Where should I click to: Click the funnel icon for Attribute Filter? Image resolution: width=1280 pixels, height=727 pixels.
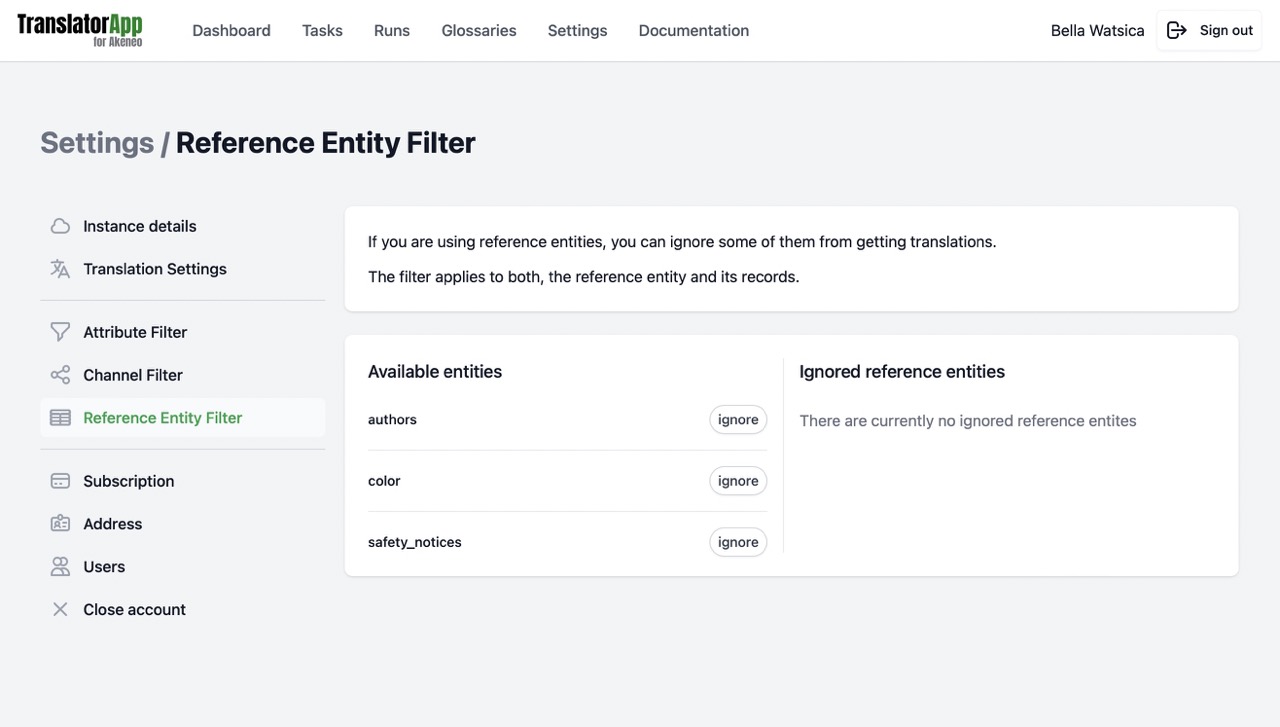(x=60, y=332)
